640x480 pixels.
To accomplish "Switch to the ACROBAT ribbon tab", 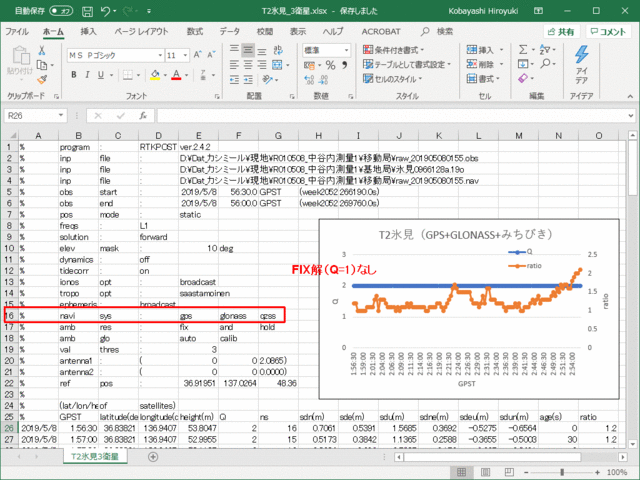I will click(381, 31).
